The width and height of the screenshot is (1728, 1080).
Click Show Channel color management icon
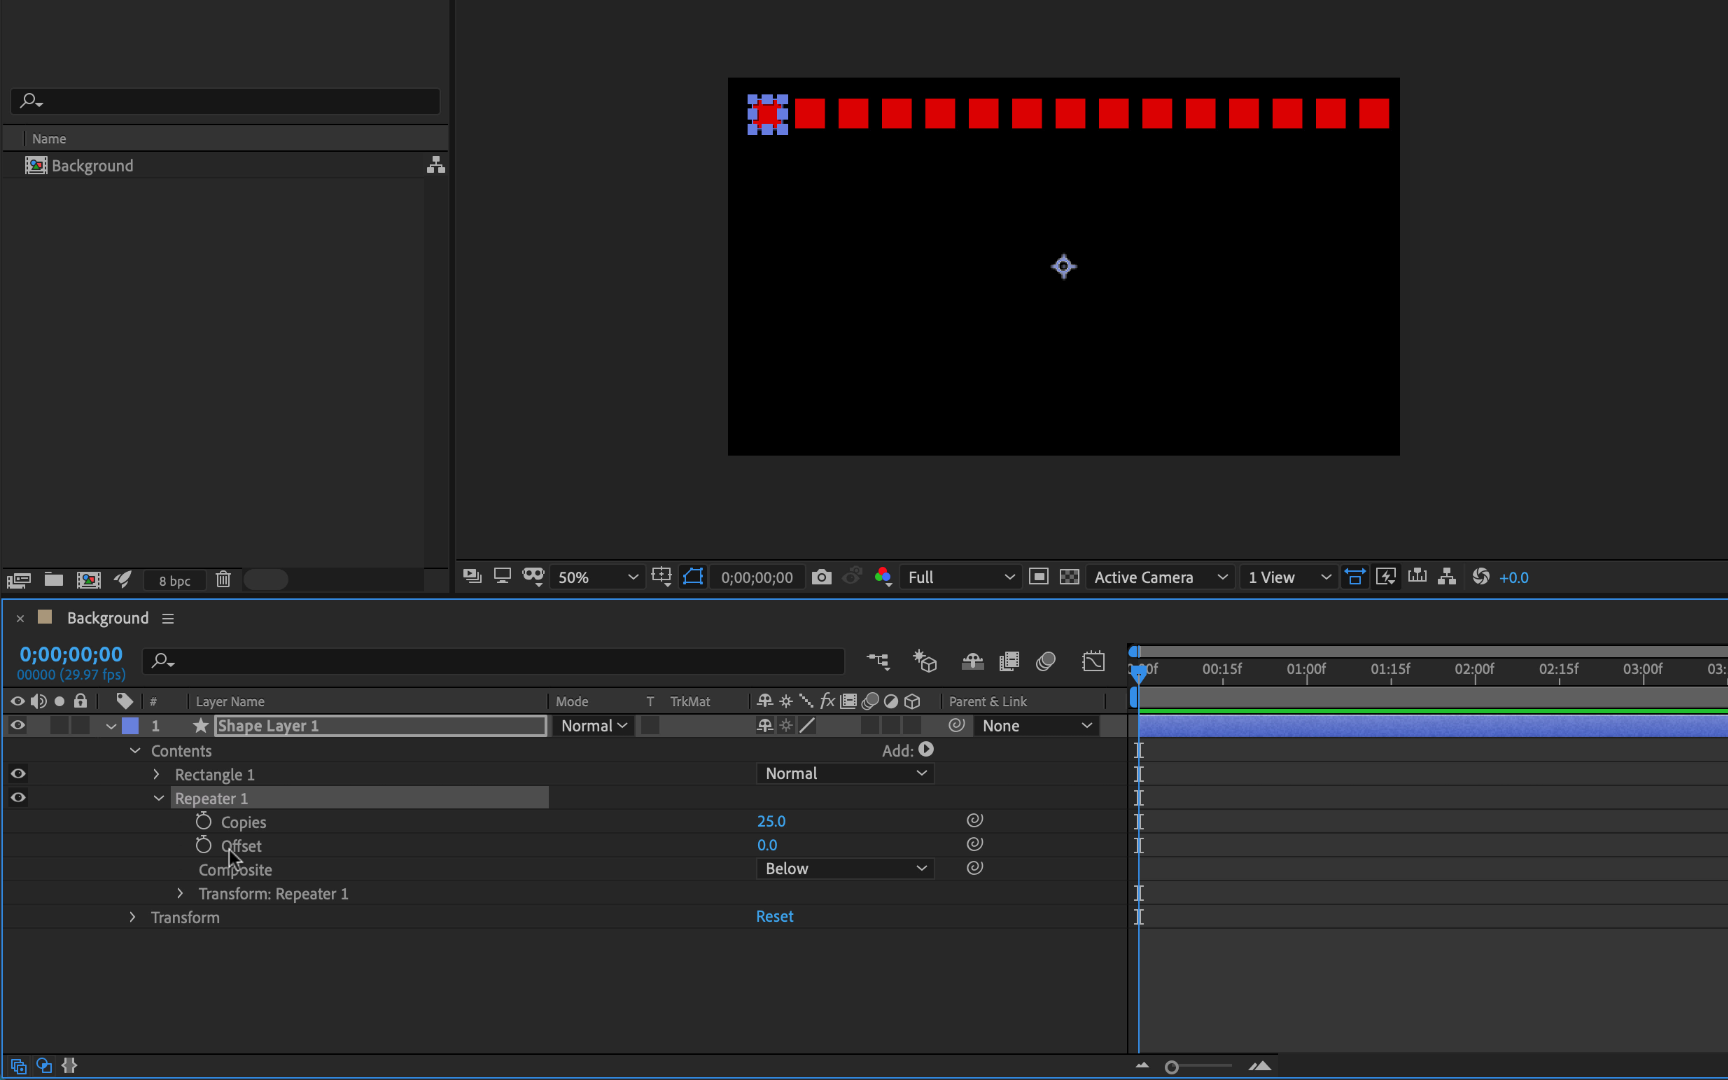point(883,576)
